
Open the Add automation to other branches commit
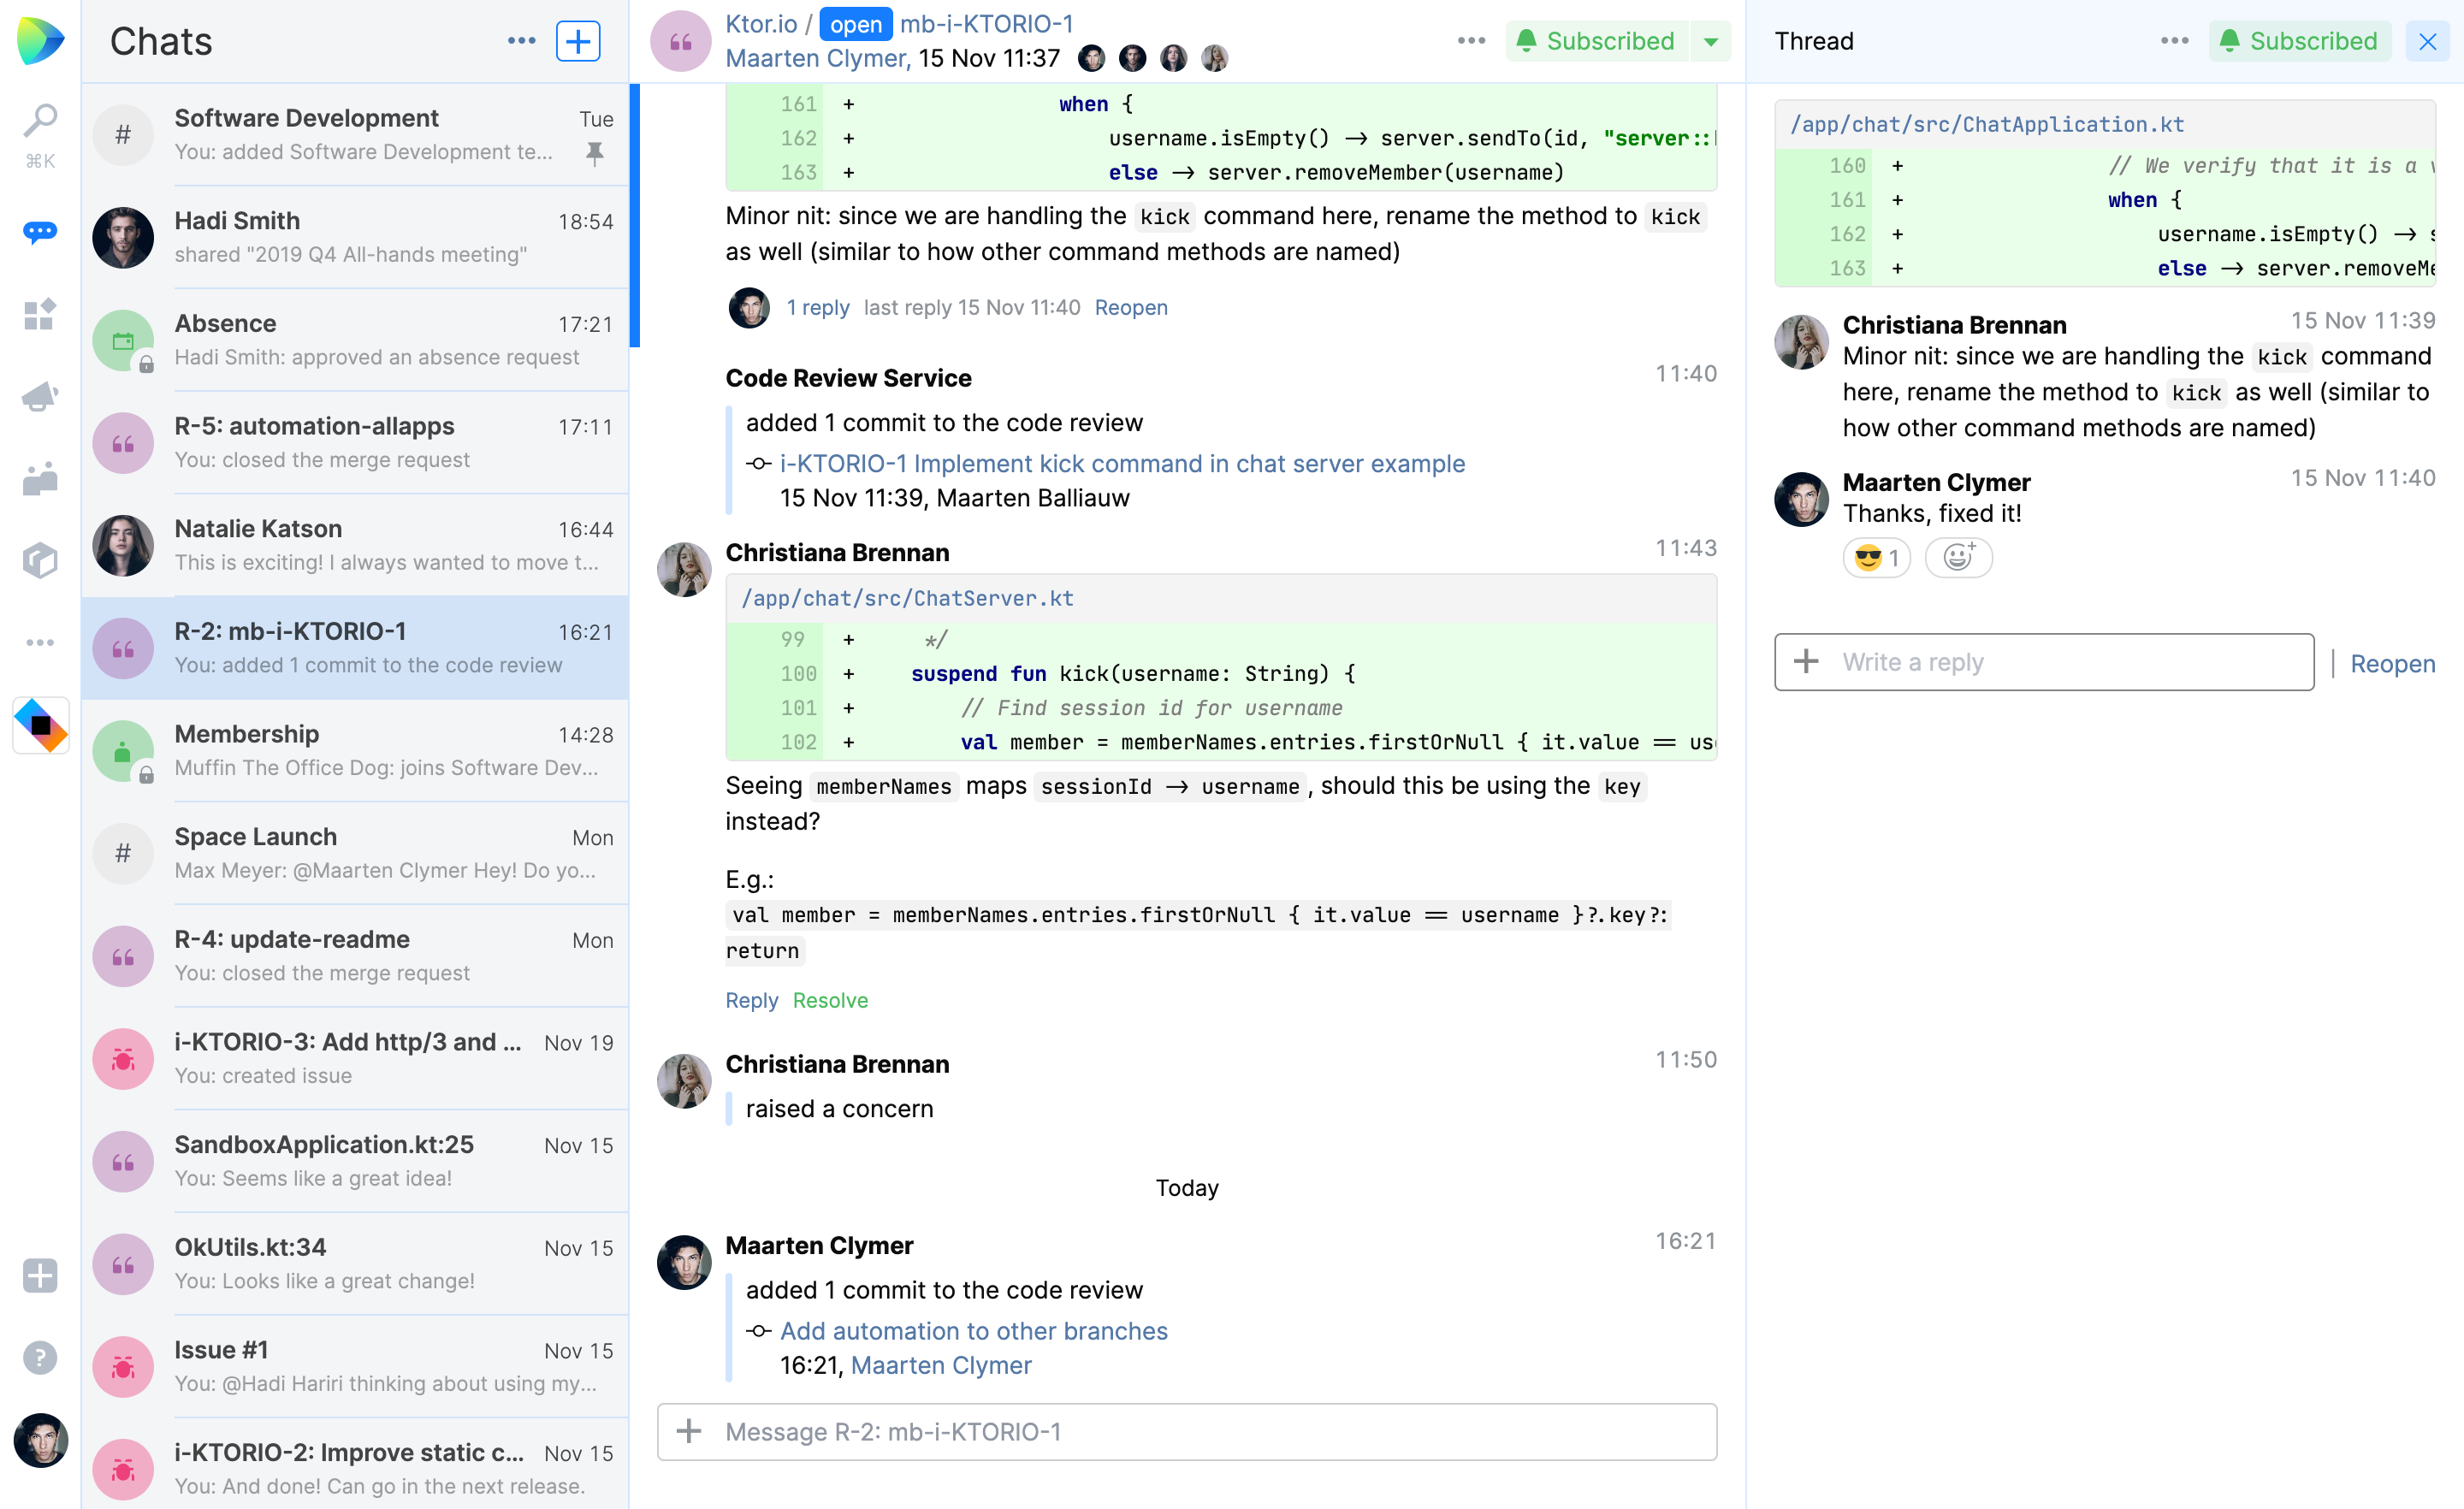click(973, 1331)
